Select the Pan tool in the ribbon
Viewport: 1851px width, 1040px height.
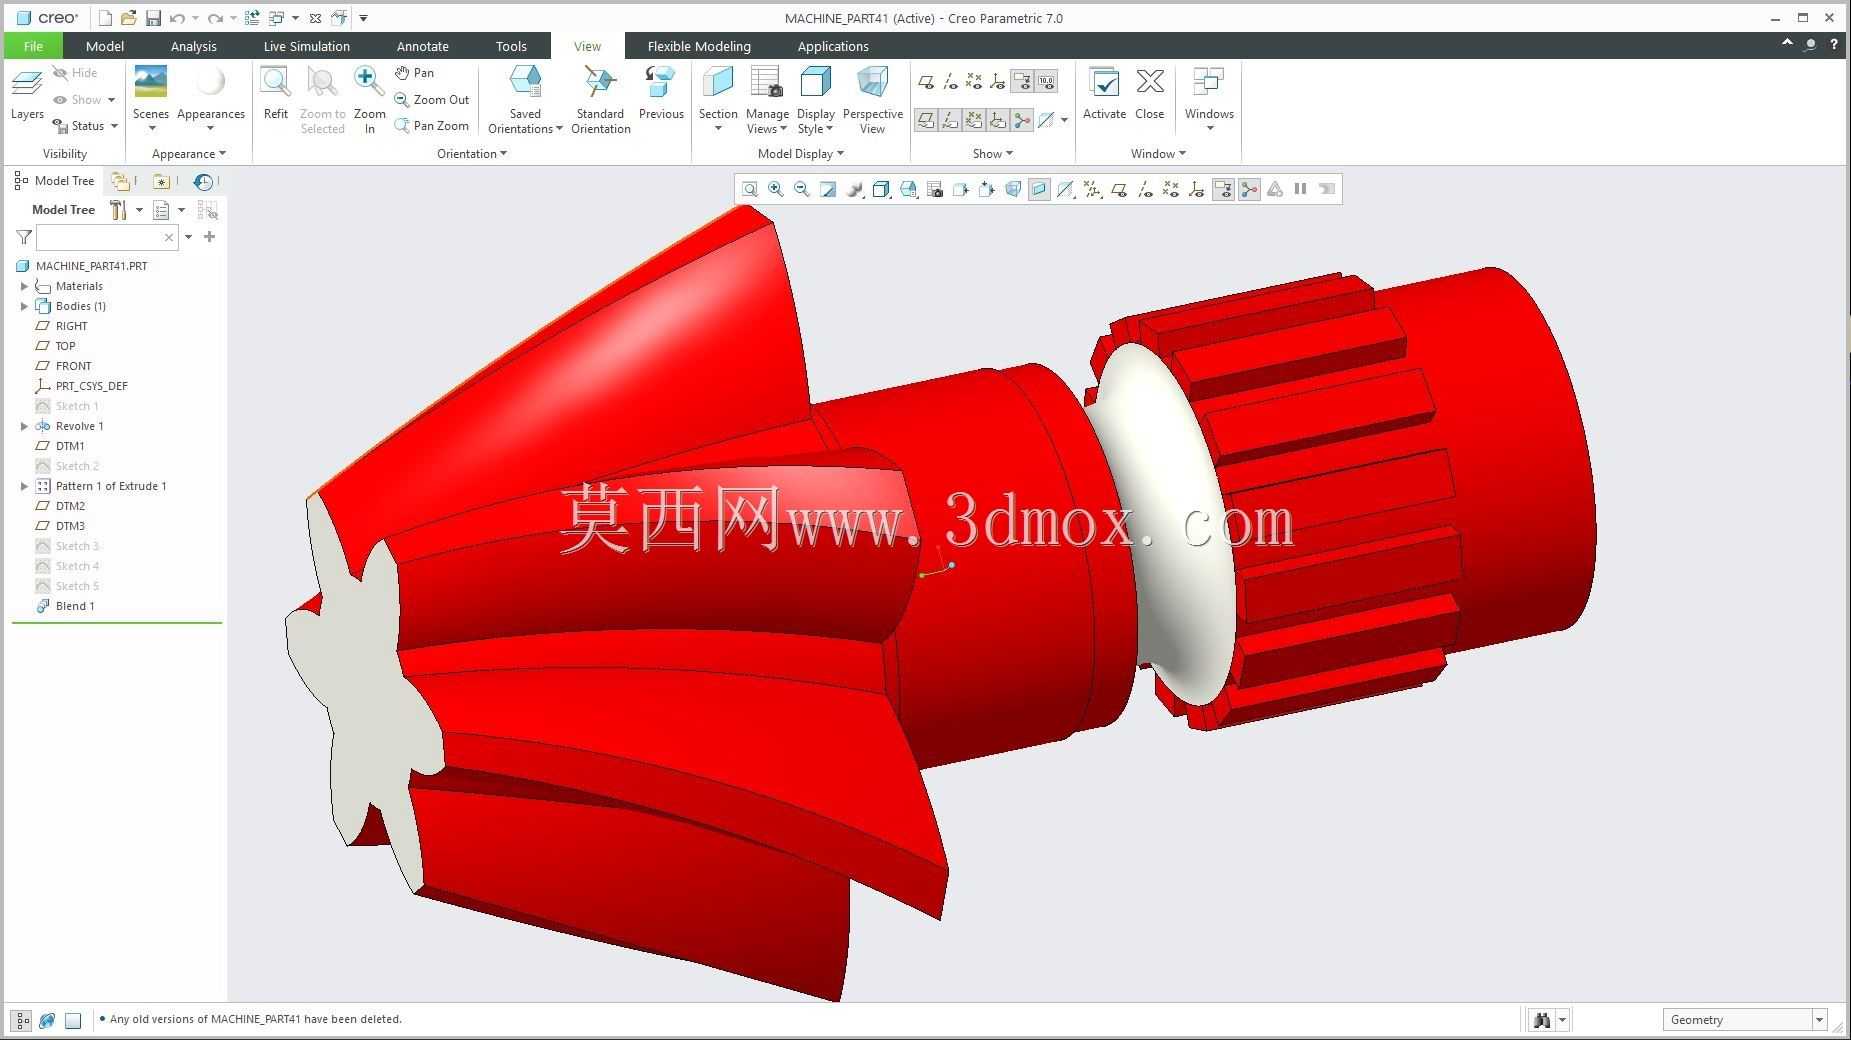click(414, 73)
